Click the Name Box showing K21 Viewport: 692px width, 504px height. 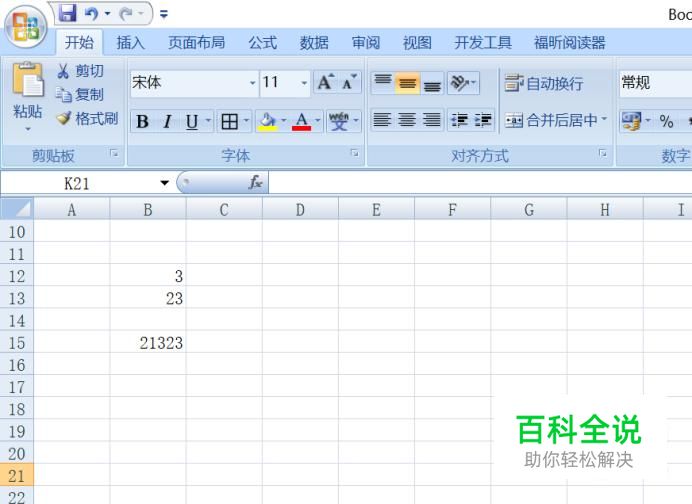[77, 183]
